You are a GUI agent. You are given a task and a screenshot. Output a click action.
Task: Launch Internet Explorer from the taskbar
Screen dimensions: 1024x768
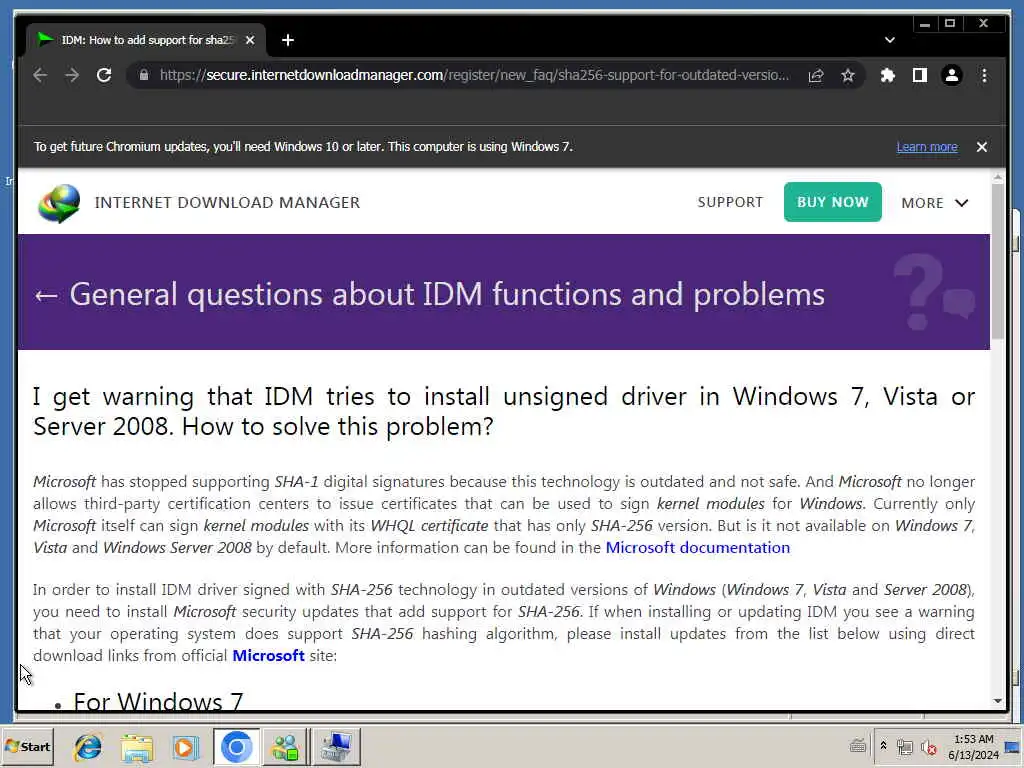[x=88, y=746]
